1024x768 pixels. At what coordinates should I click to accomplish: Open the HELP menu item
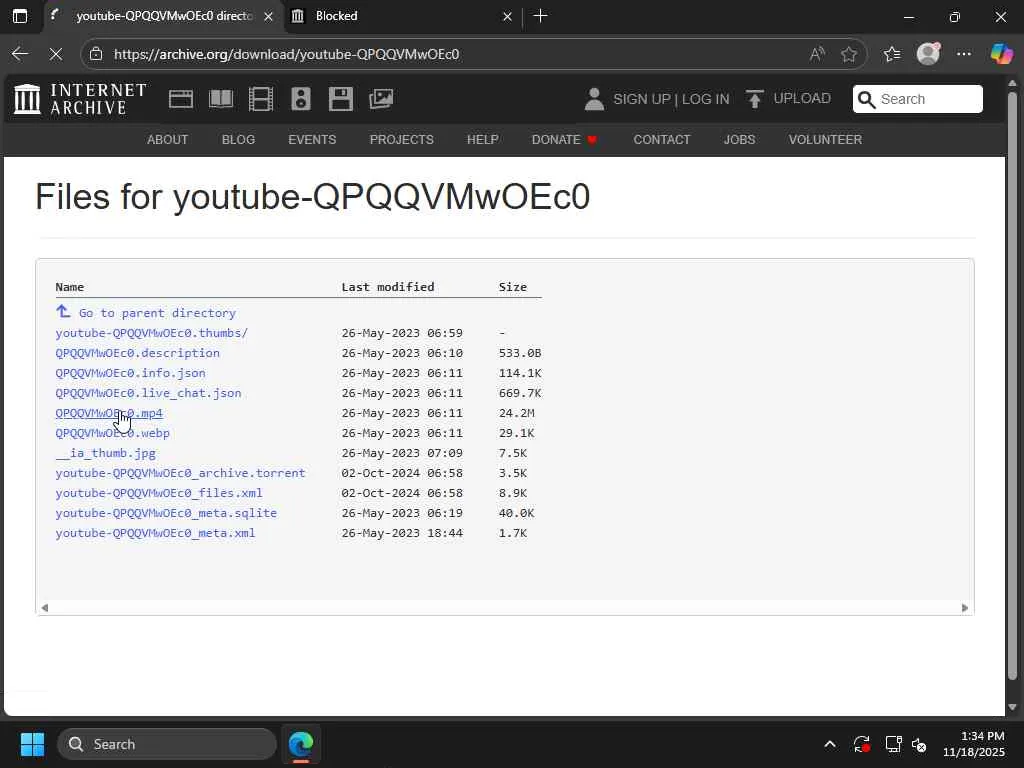click(483, 140)
